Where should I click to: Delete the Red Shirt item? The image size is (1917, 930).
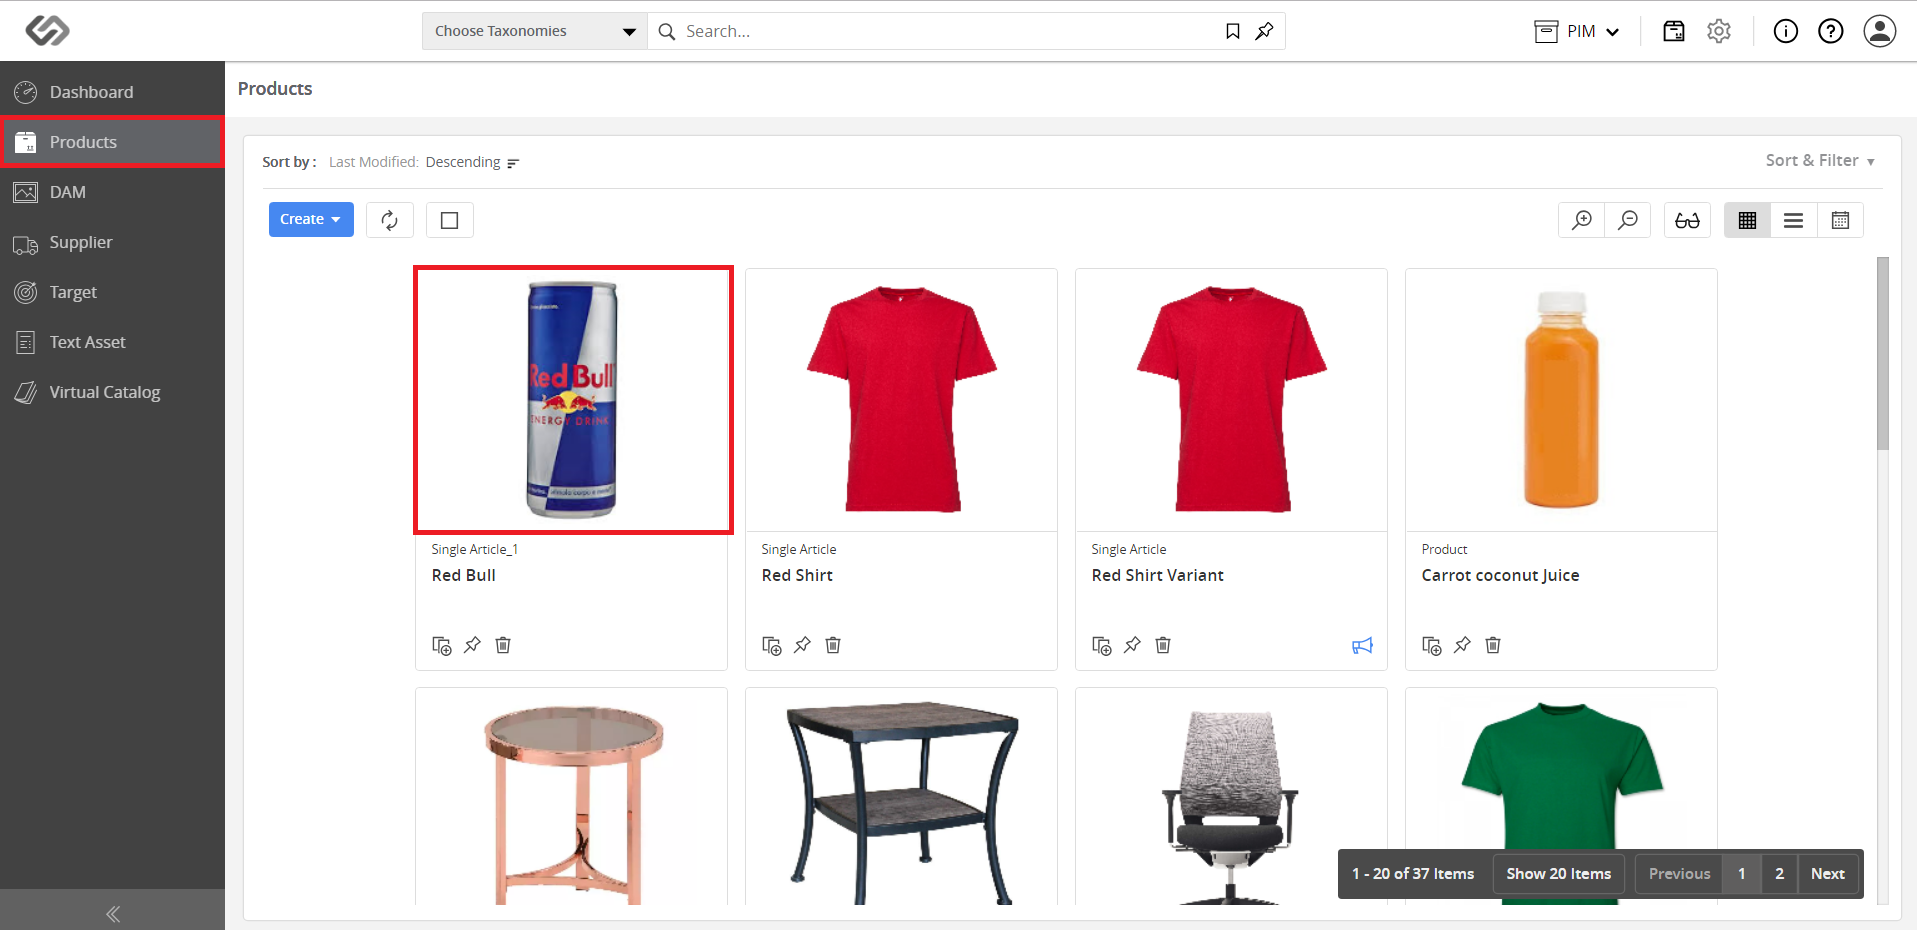(833, 645)
